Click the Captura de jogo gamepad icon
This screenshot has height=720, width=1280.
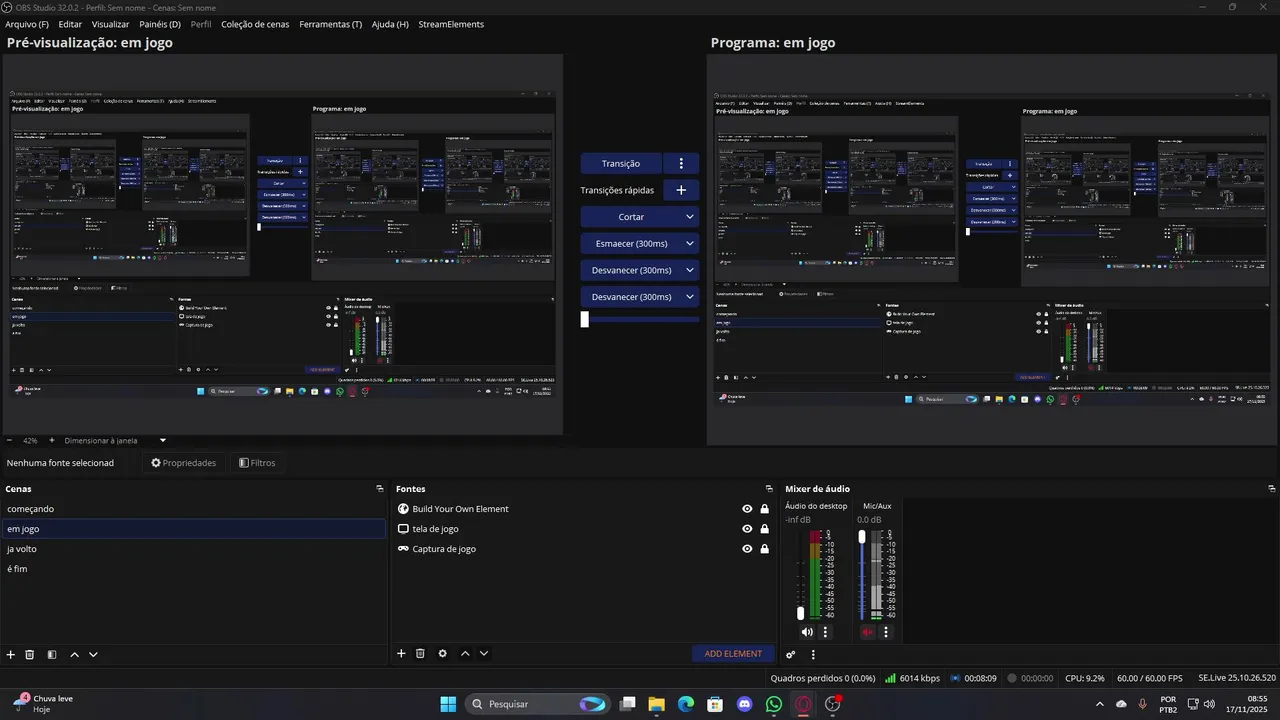(x=403, y=549)
